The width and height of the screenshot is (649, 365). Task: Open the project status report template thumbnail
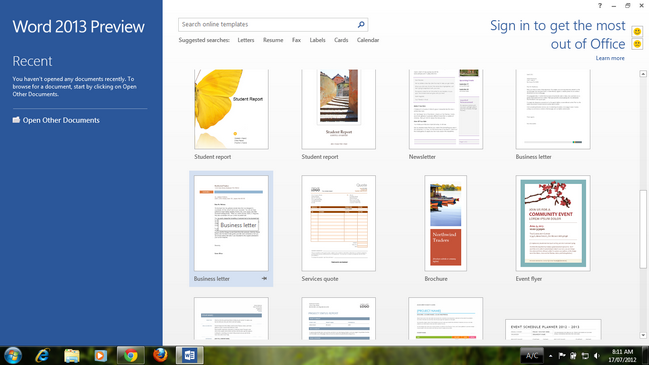[339, 319]
